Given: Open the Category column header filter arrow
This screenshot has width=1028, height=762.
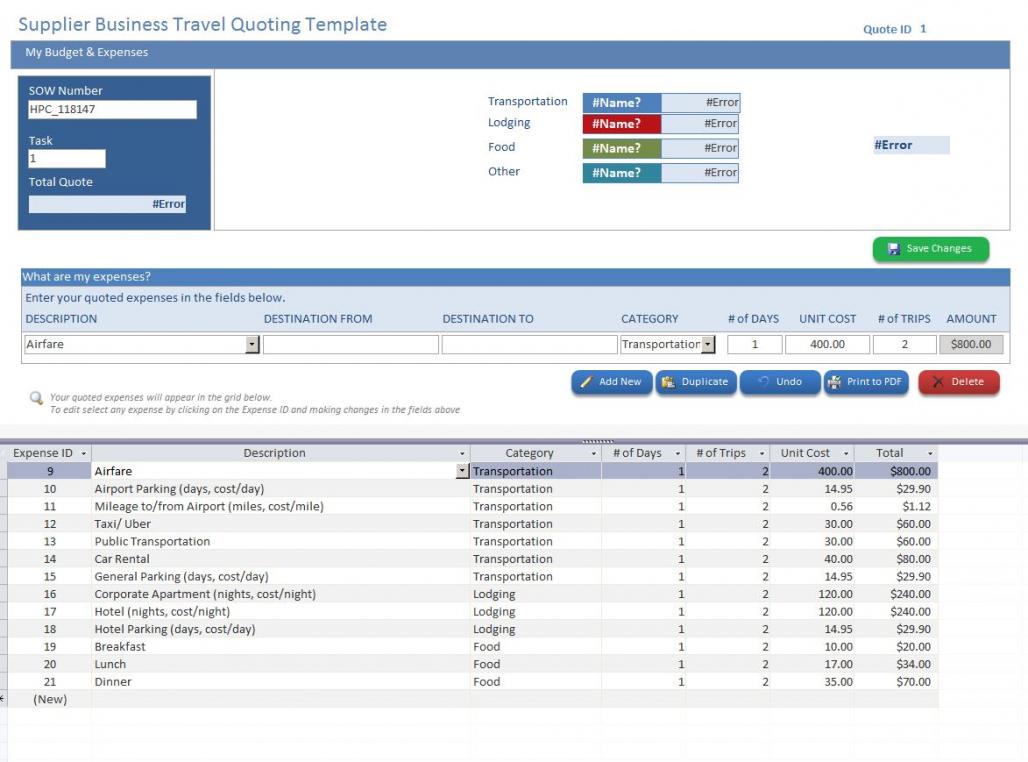Looking at the screenshot, I should tap(593, 453).
